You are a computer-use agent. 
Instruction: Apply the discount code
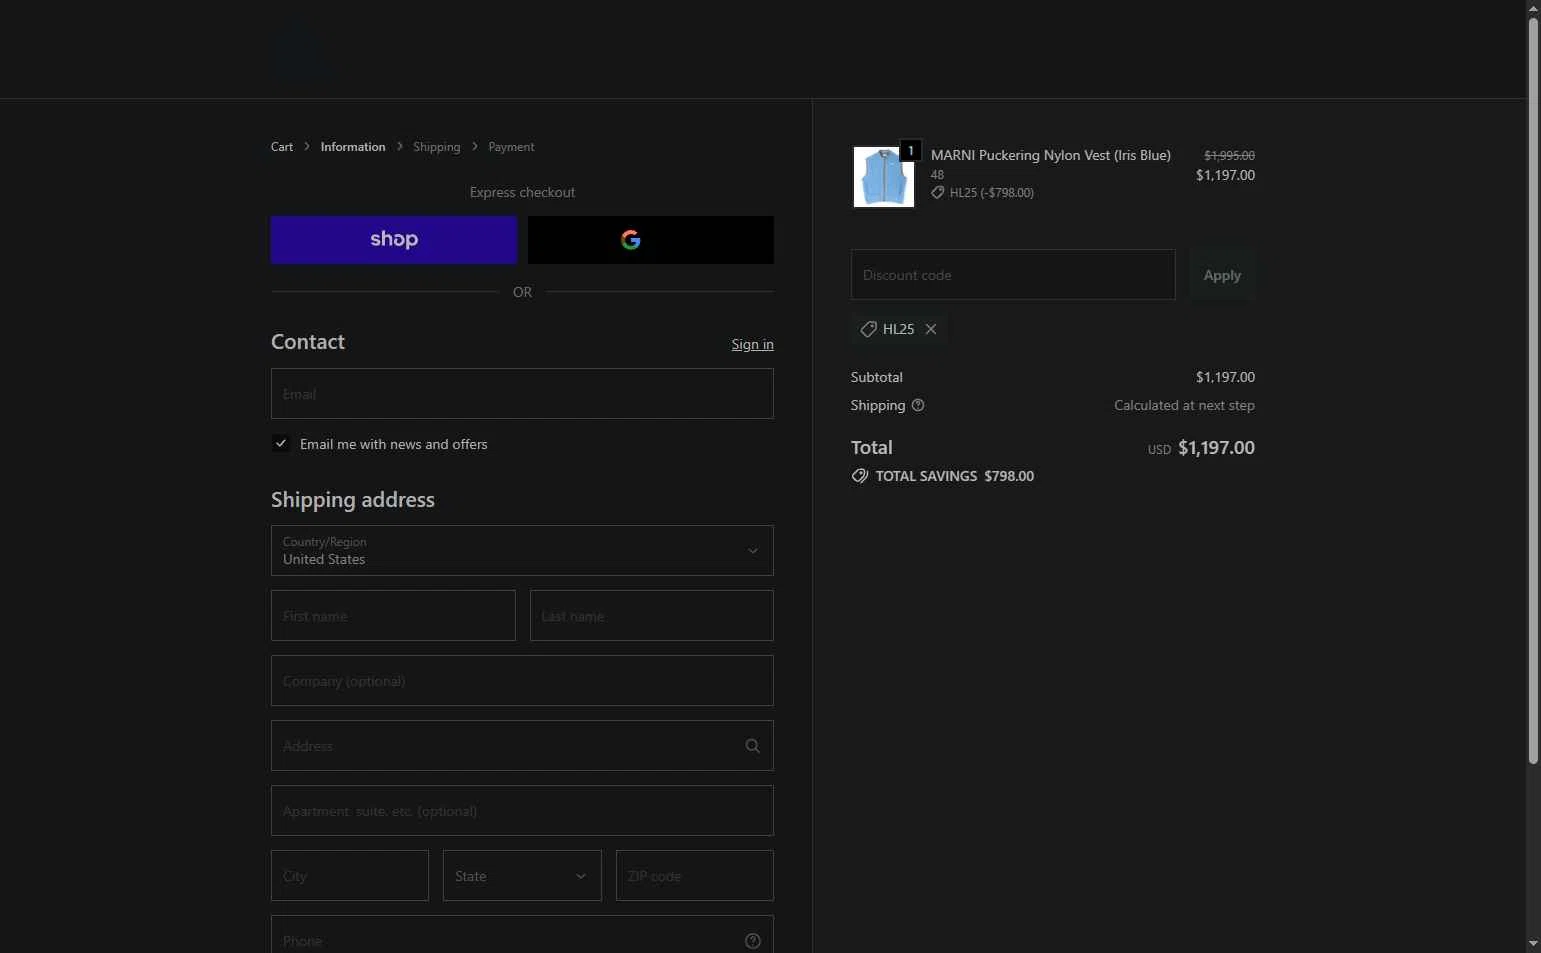pyautogui.click(x=1222, y=275)
